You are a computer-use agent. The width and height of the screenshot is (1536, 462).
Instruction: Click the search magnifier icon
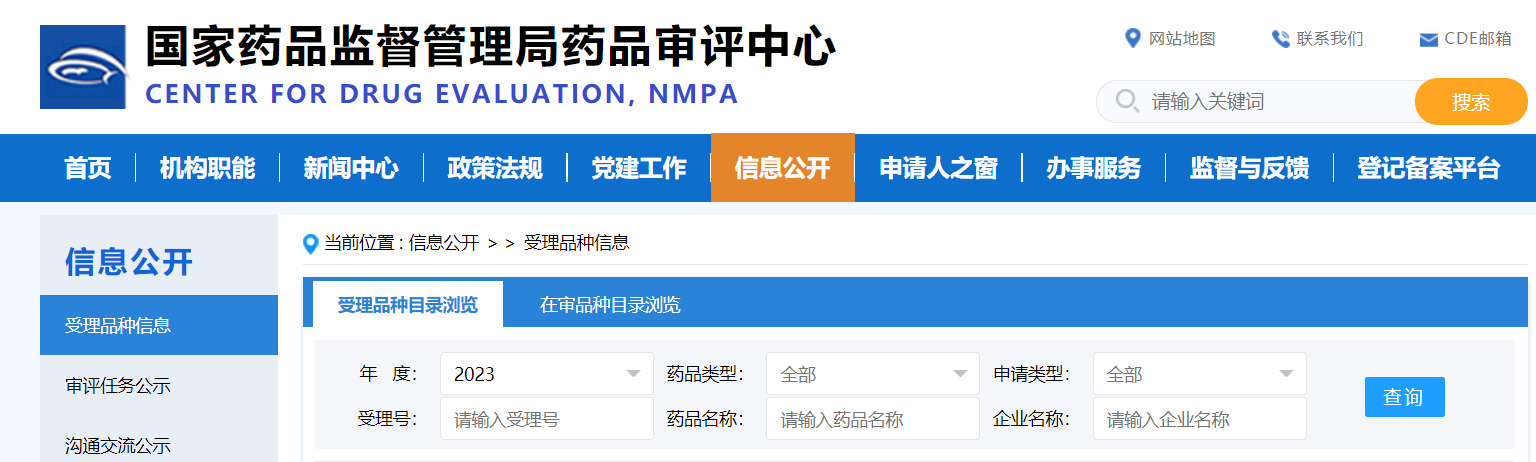(1127, 101)
